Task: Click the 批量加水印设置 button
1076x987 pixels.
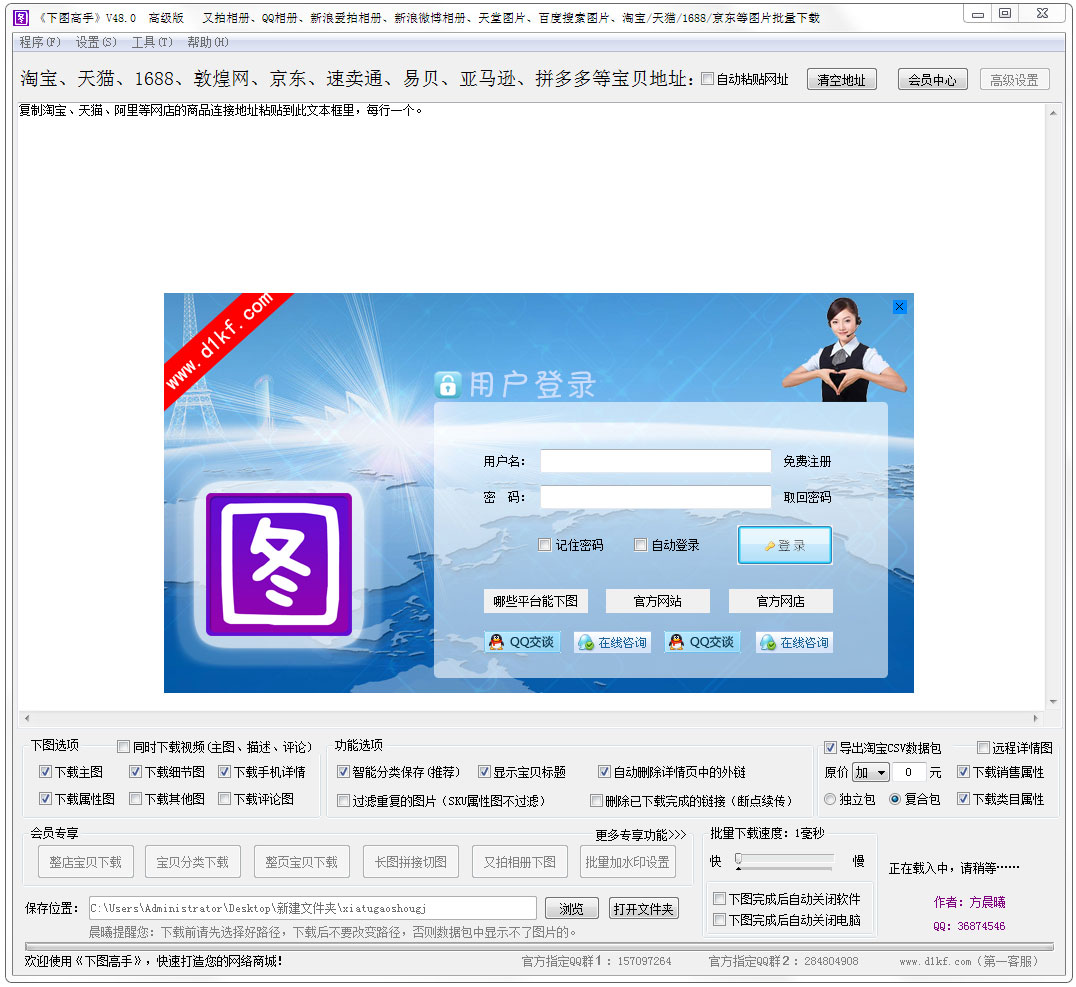Action: 627,862
